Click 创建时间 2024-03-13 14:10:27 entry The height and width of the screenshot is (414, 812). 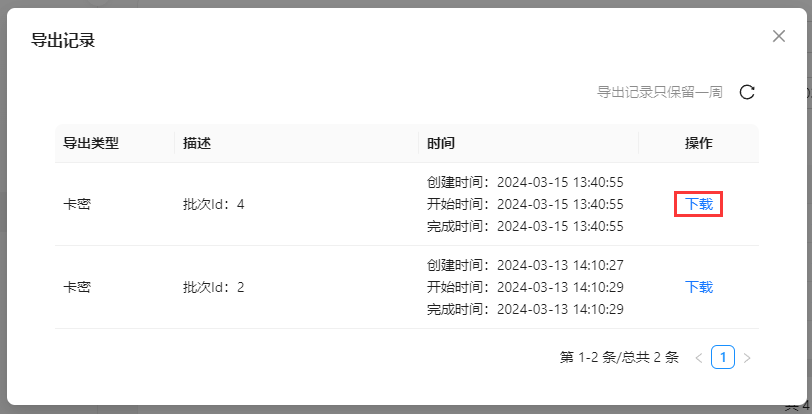click(x=525, y=265)
